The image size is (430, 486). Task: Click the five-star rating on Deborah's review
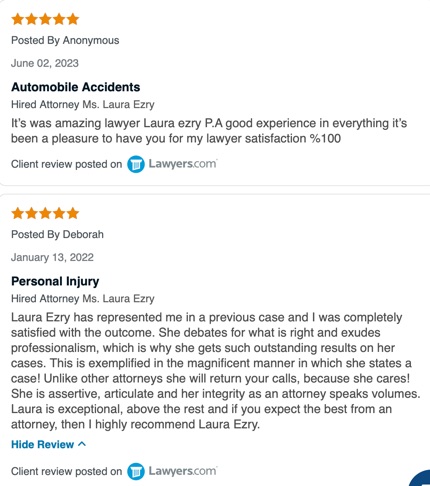point(45,213)
